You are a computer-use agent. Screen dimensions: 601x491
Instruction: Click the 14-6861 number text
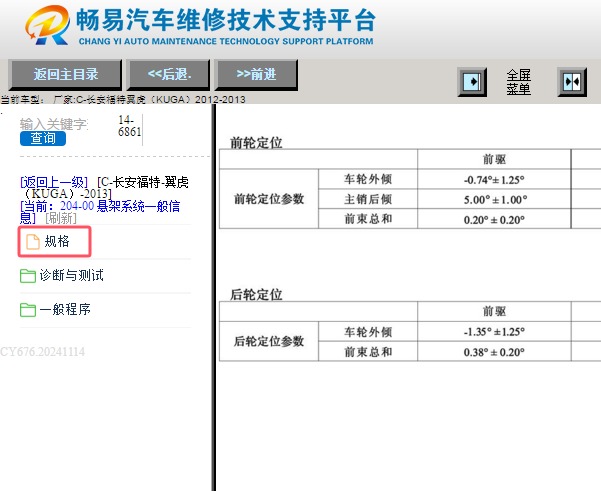(x=130, y=126)
